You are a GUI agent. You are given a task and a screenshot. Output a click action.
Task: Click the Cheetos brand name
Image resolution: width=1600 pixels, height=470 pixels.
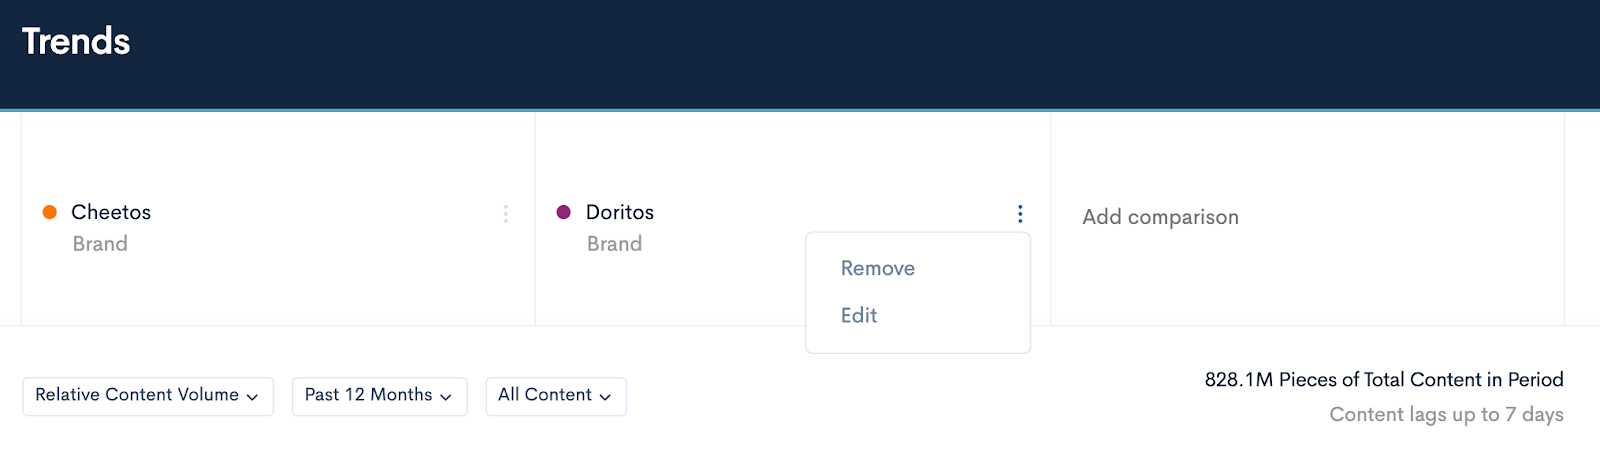(x=111, y=212)
